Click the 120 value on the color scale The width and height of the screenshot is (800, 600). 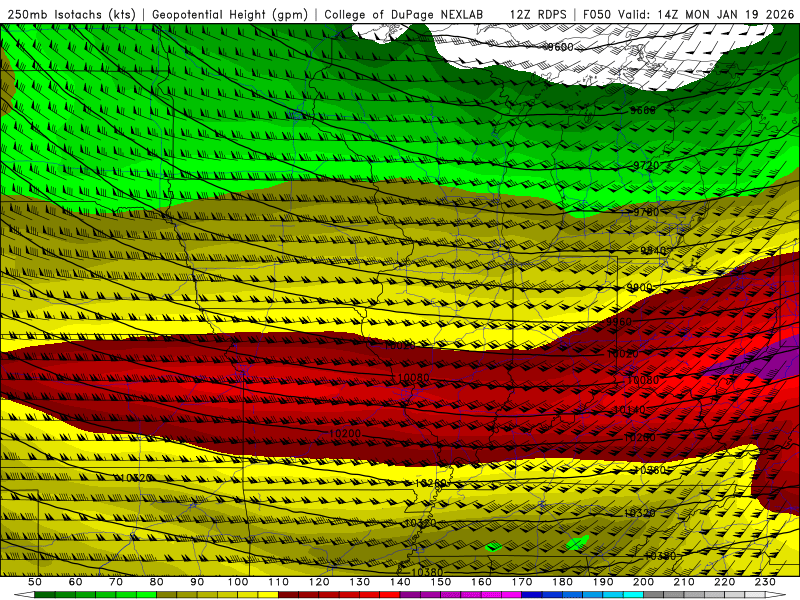[319, 582]
